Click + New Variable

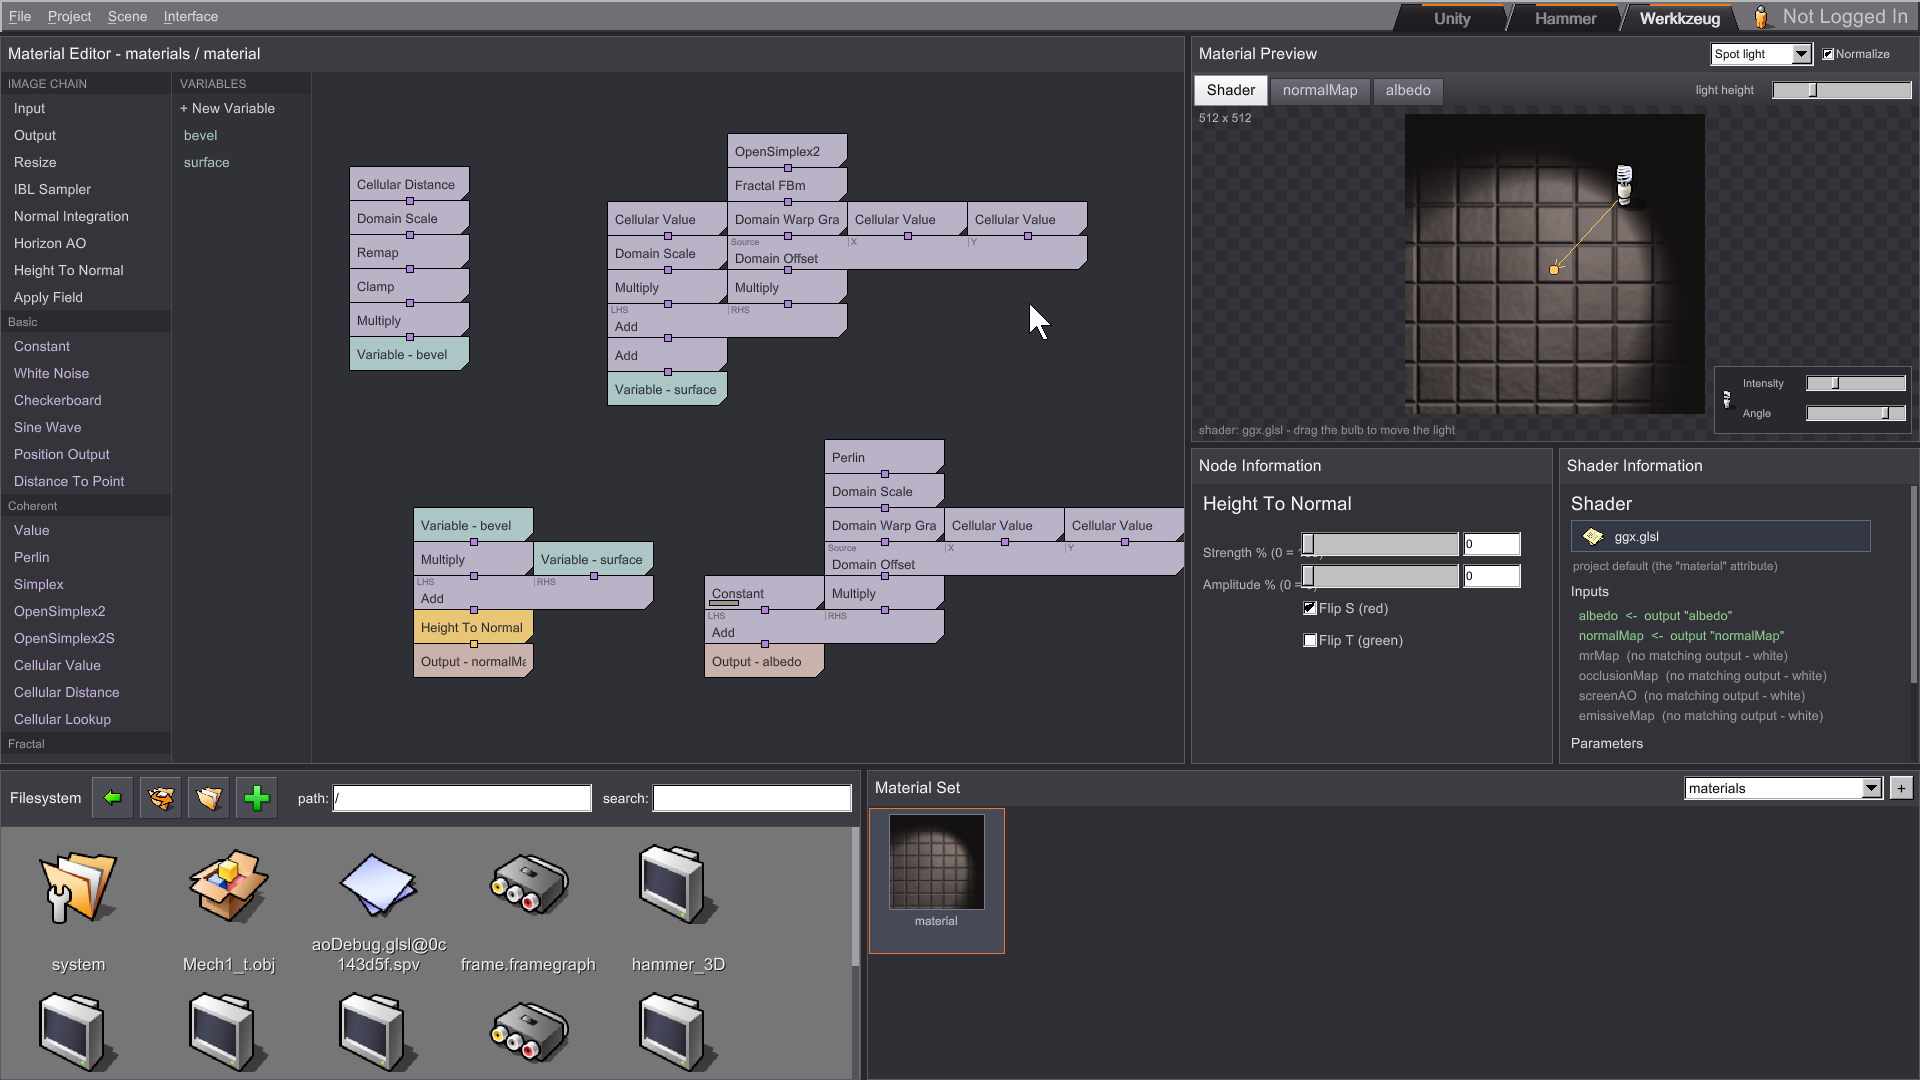click(227, 108)
